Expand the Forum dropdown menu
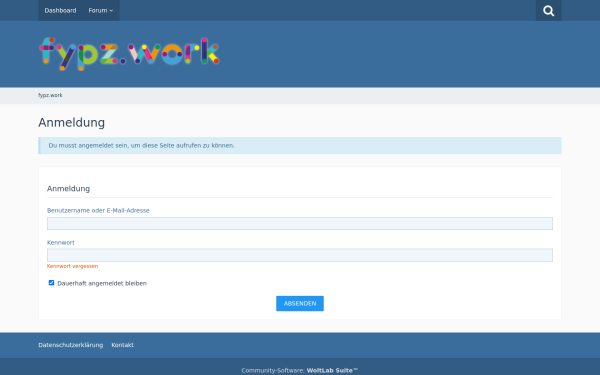This screenshot has height=375, width=600. [101, 11]
